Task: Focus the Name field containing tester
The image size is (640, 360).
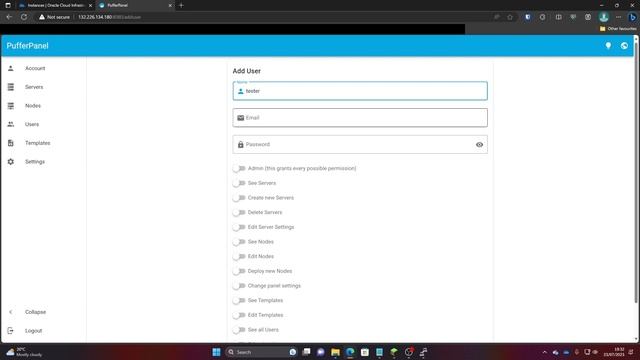Action: tap(360, 91)
